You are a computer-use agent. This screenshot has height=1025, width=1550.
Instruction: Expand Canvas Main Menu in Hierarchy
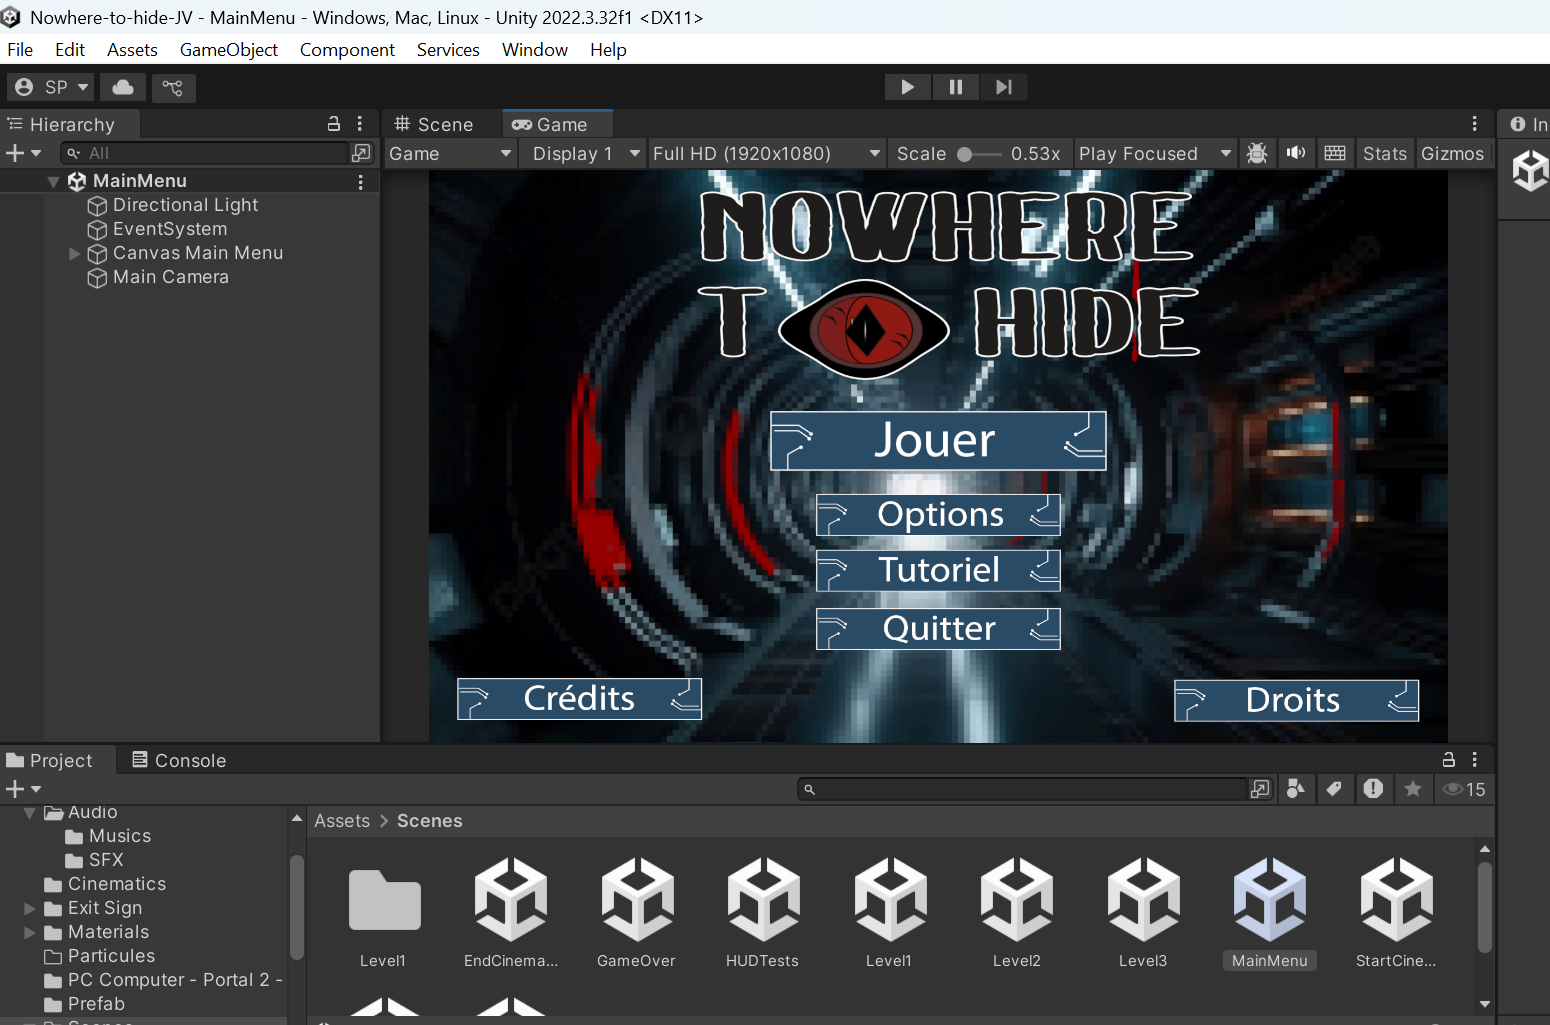(x=74, y=254)
